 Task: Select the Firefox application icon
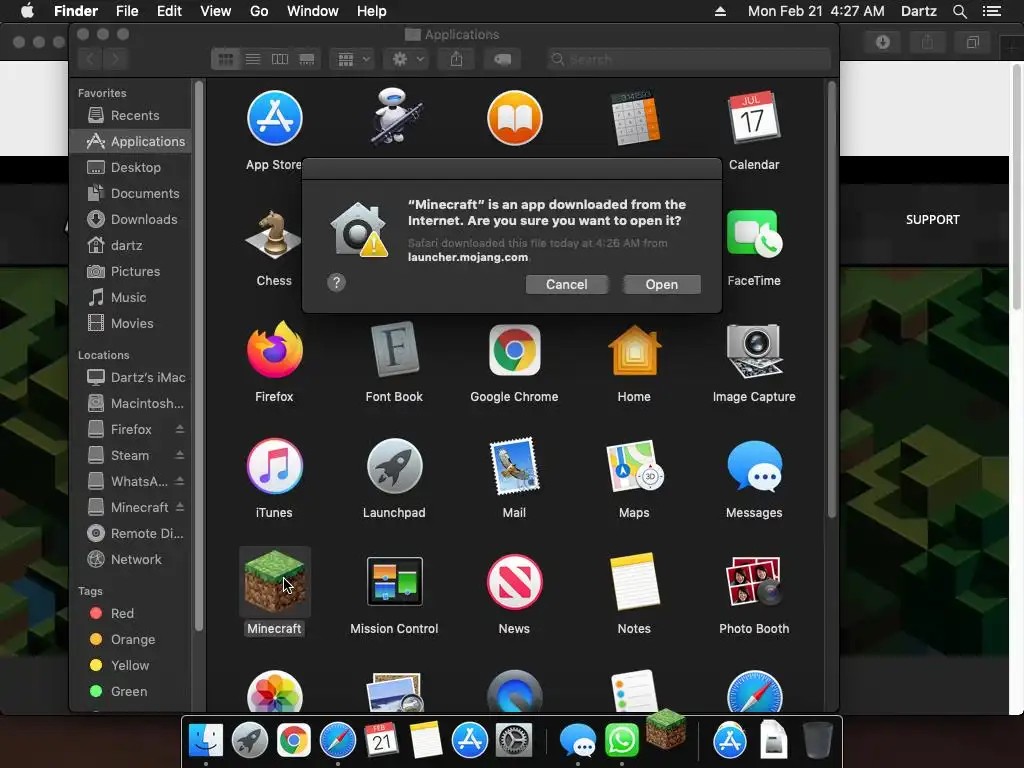[274, 349]
